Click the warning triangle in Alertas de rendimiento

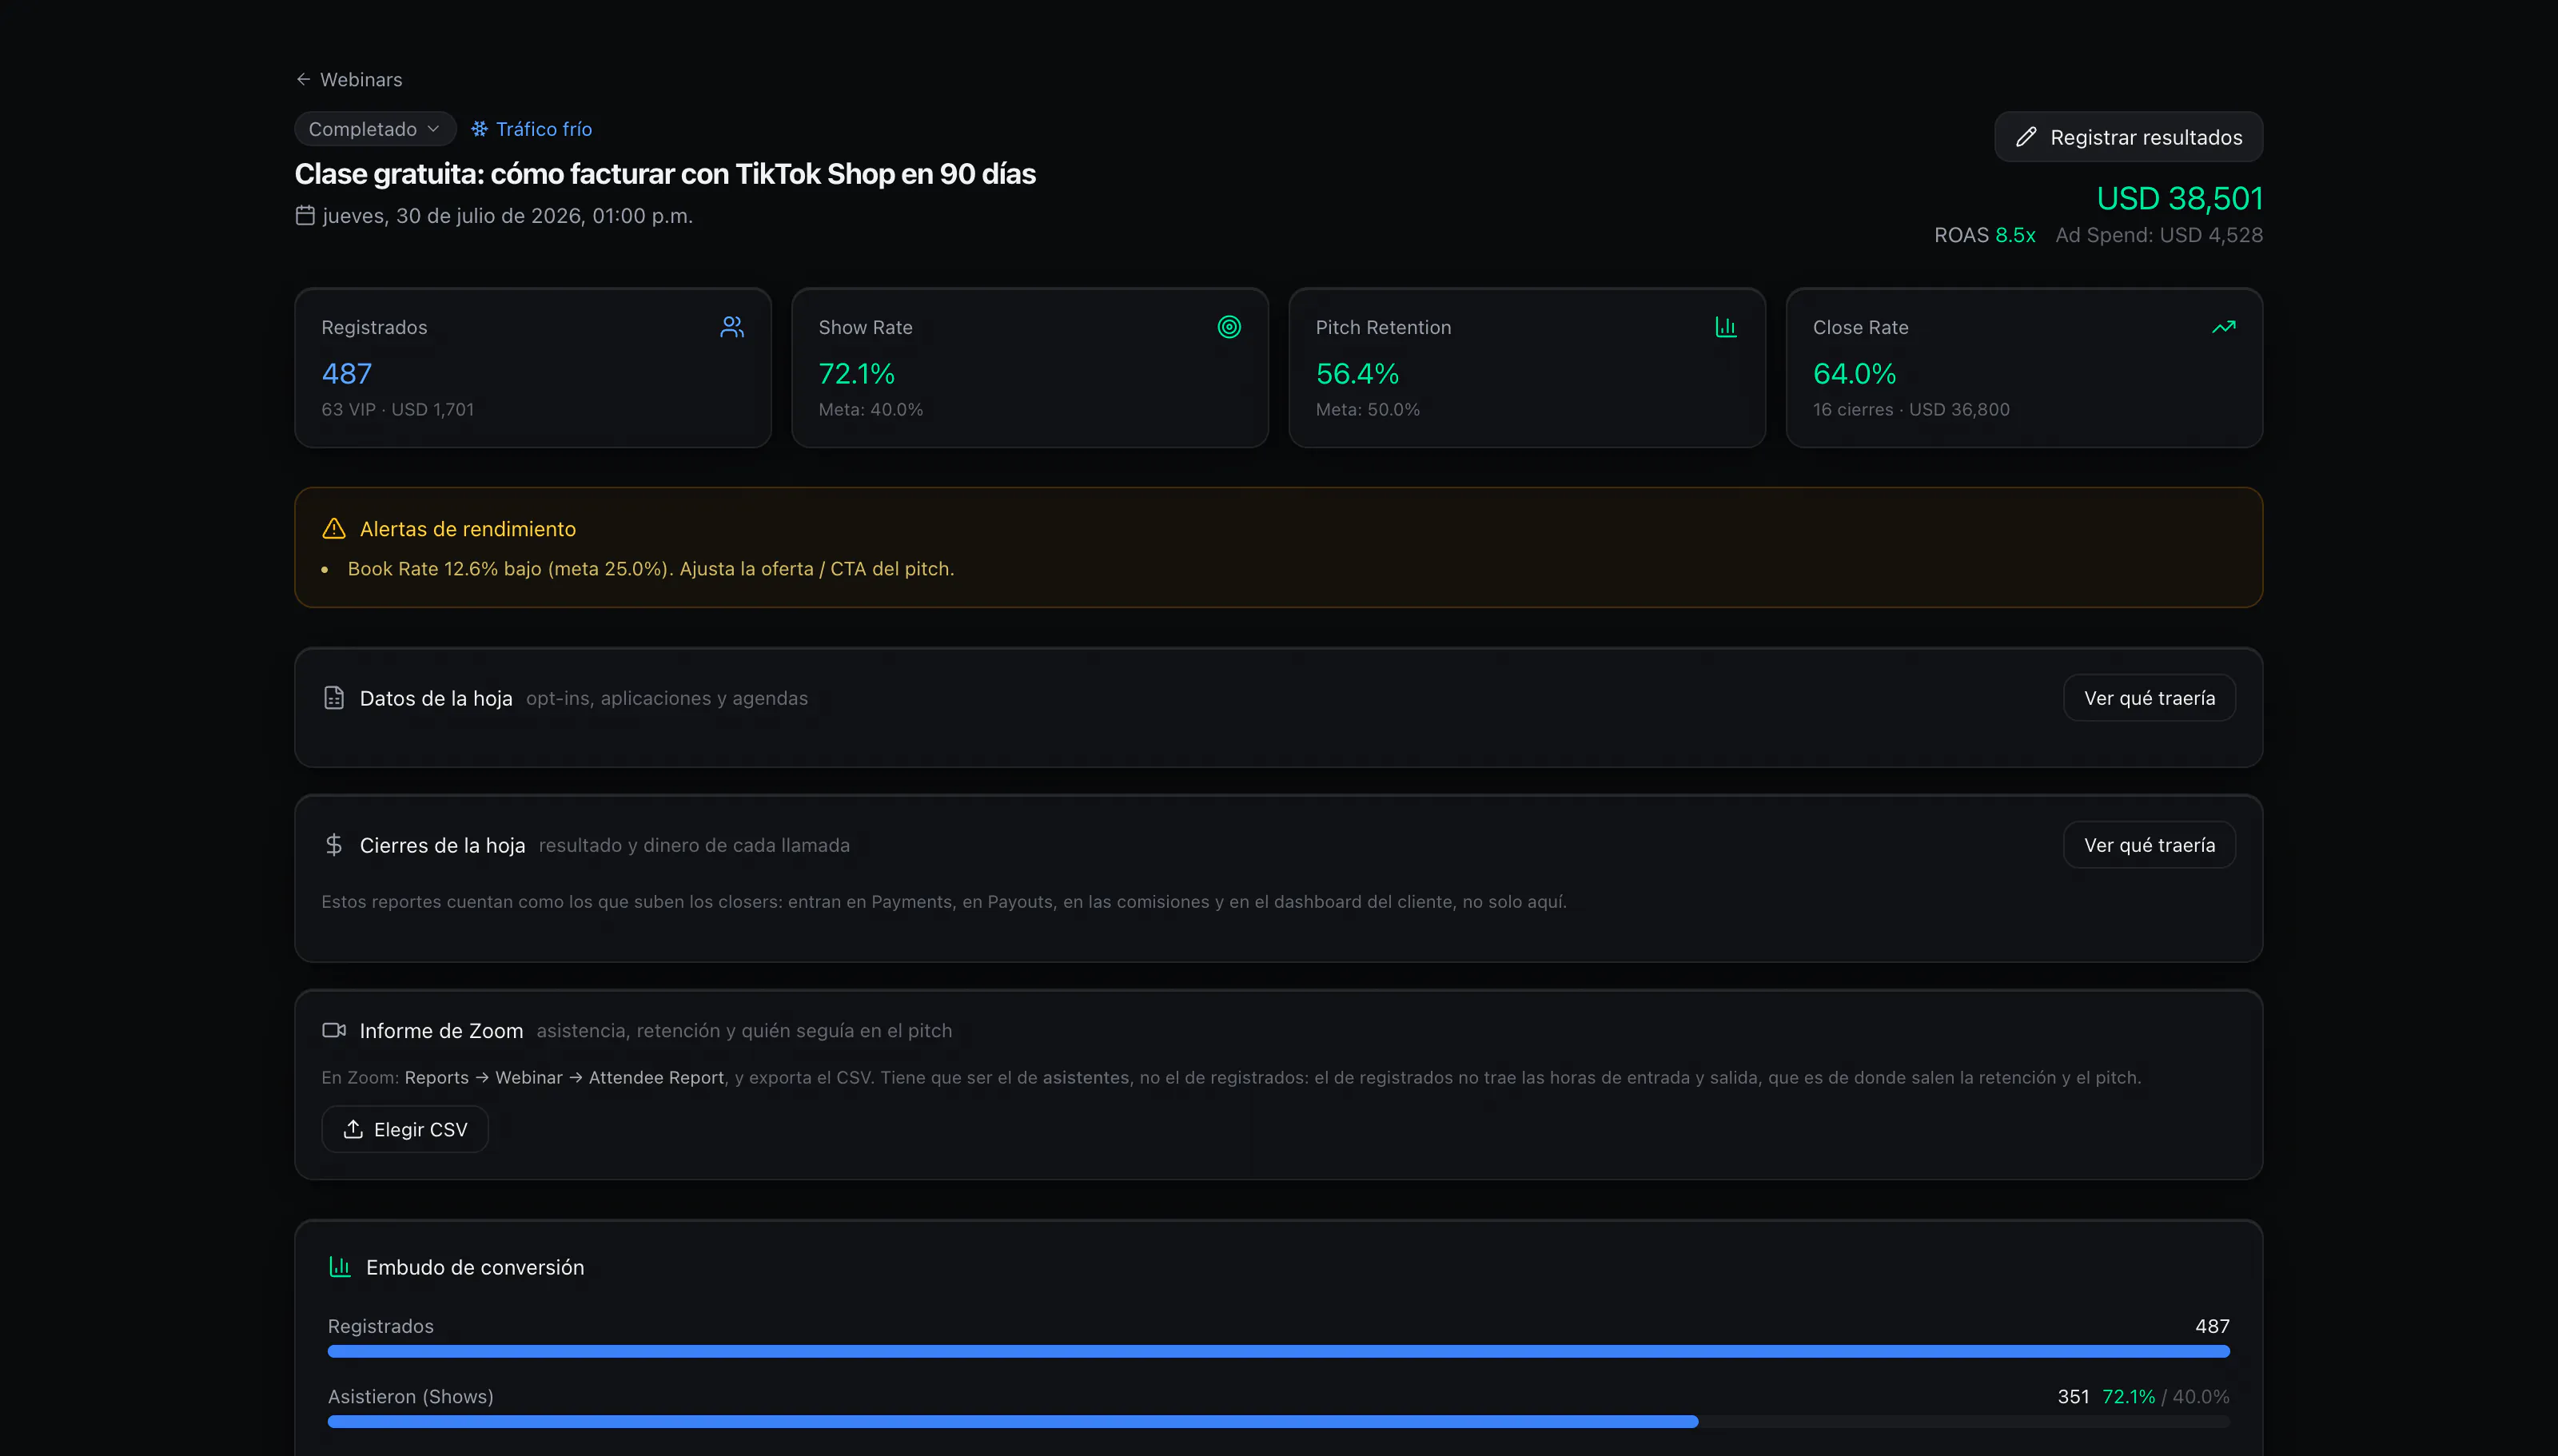click(334, 528)
